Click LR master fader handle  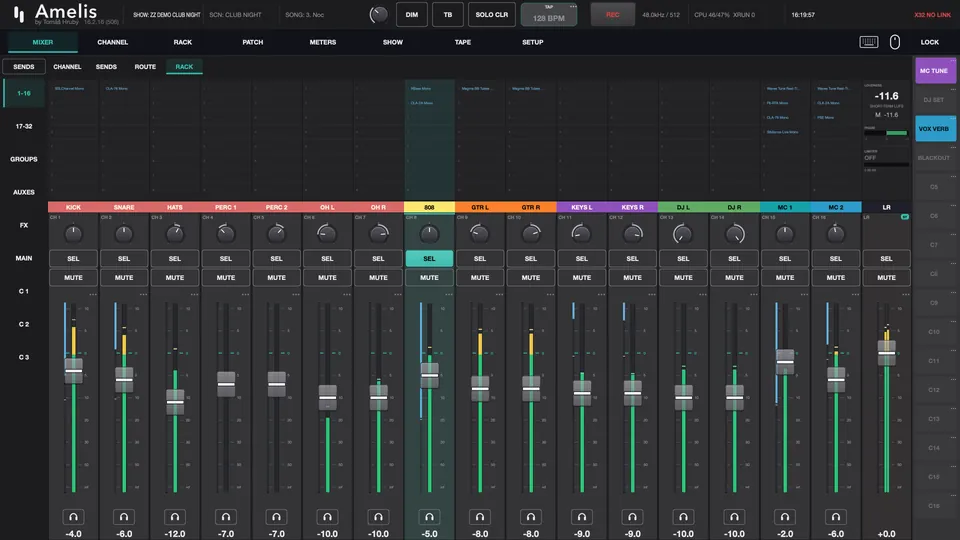pos(887,353)
